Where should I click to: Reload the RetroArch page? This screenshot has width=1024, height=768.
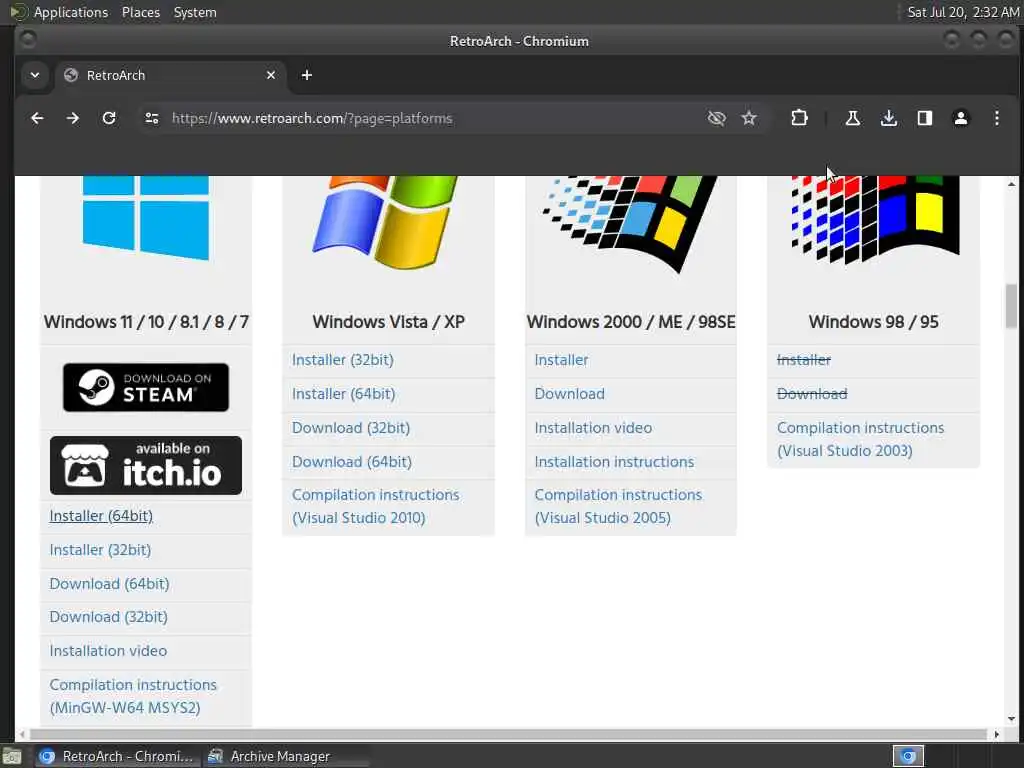[x=109, y=118]
